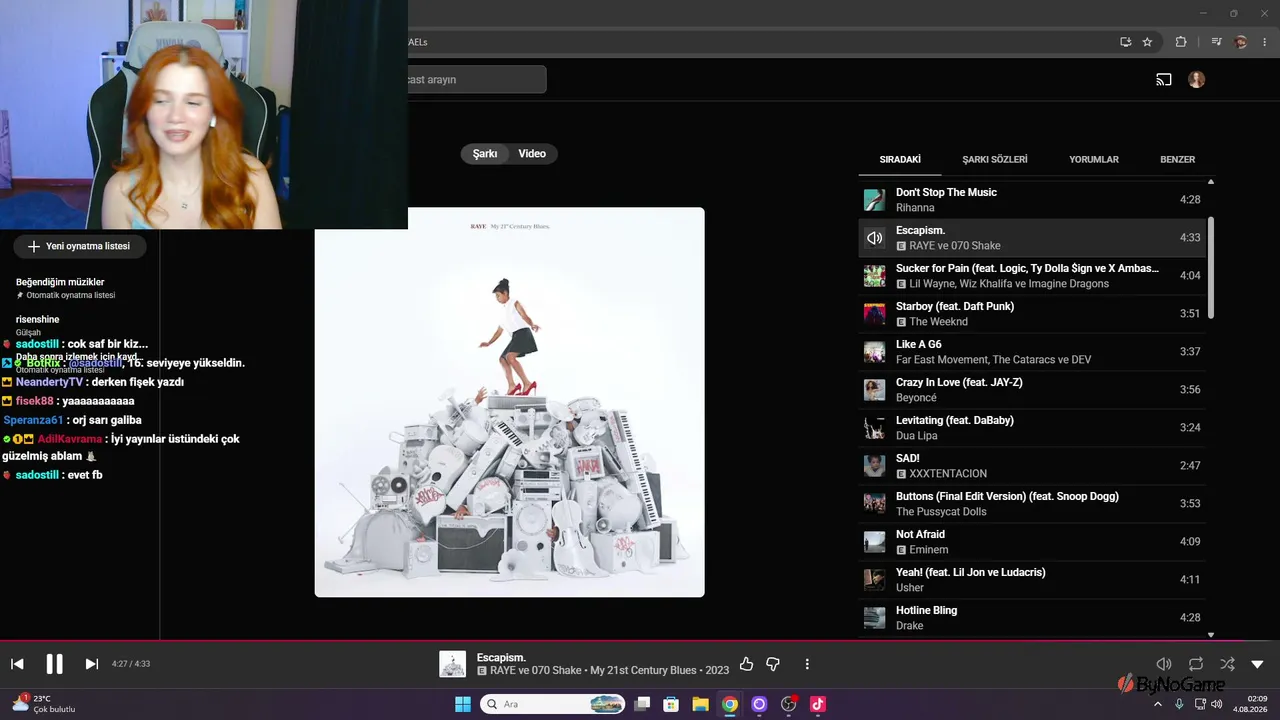Open the YouTube Music account avatar
1280x720 pixels.
coord(1197,79)
